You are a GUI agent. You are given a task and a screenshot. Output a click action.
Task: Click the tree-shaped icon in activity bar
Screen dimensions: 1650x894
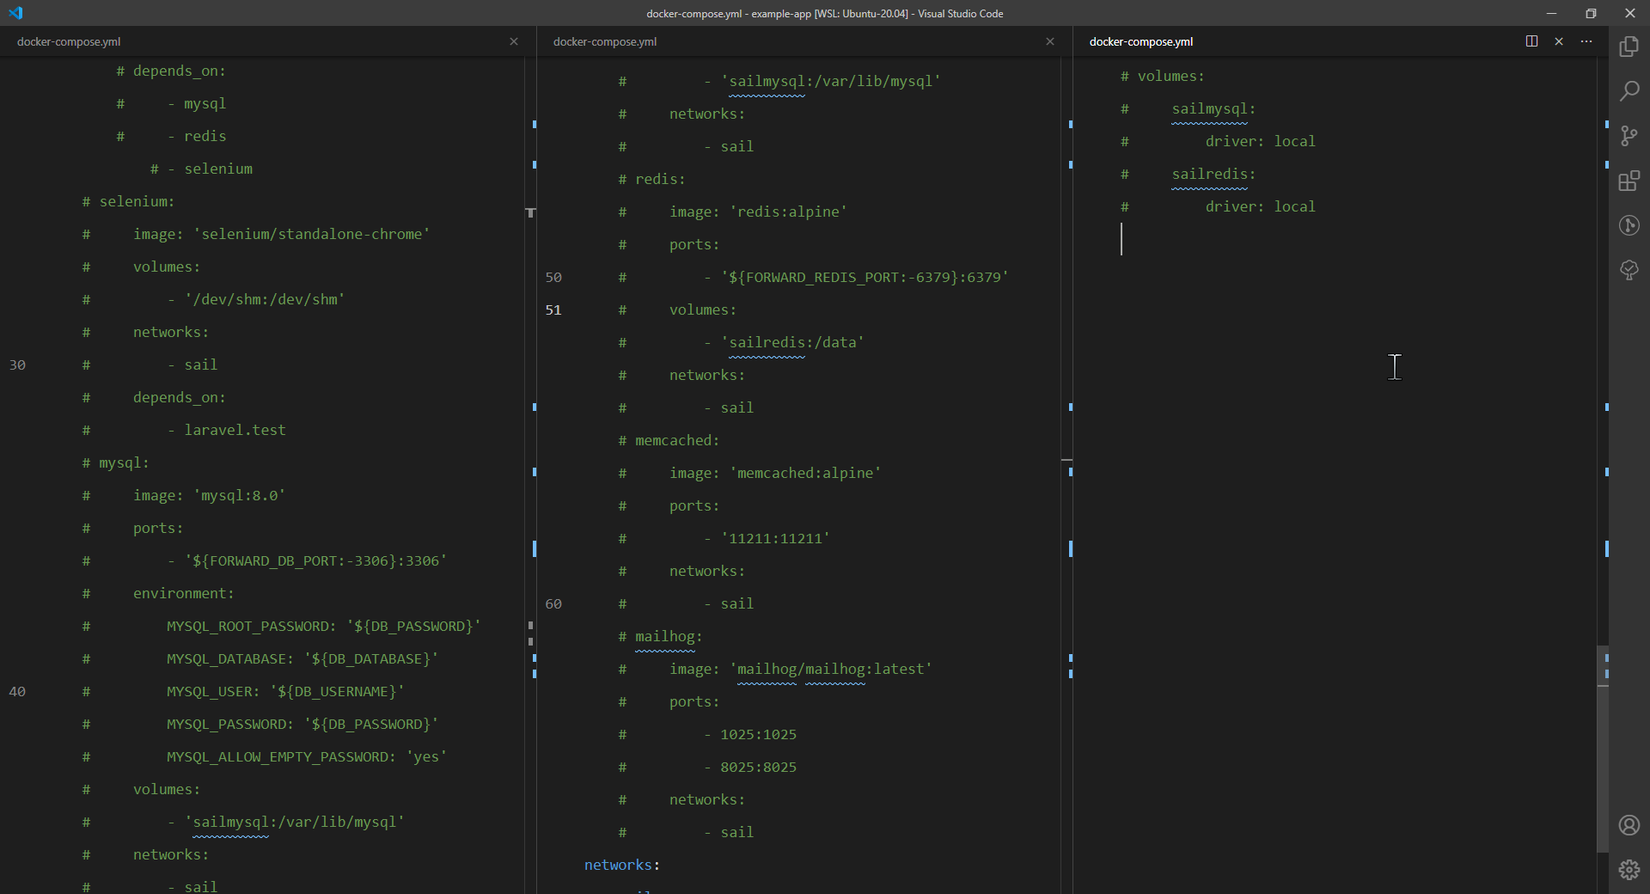pyautogui.click(x=1629, y=270)
